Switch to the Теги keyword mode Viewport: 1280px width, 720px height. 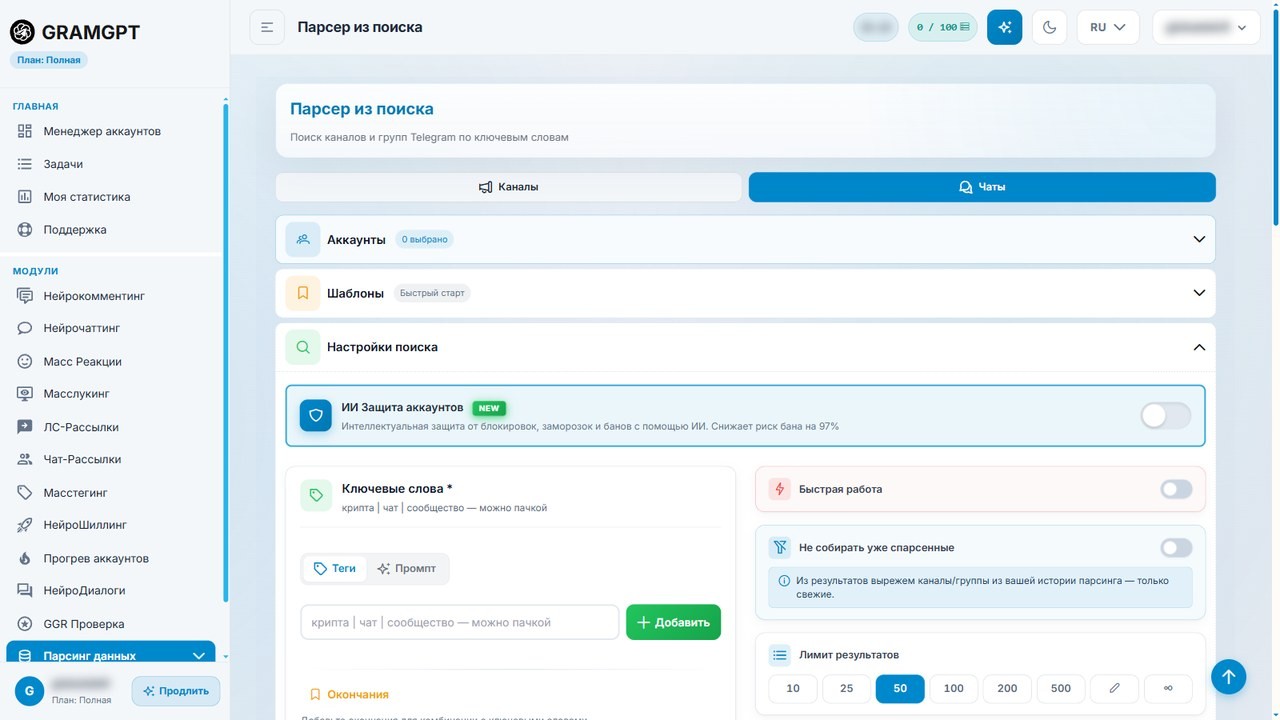pos(335,568)
